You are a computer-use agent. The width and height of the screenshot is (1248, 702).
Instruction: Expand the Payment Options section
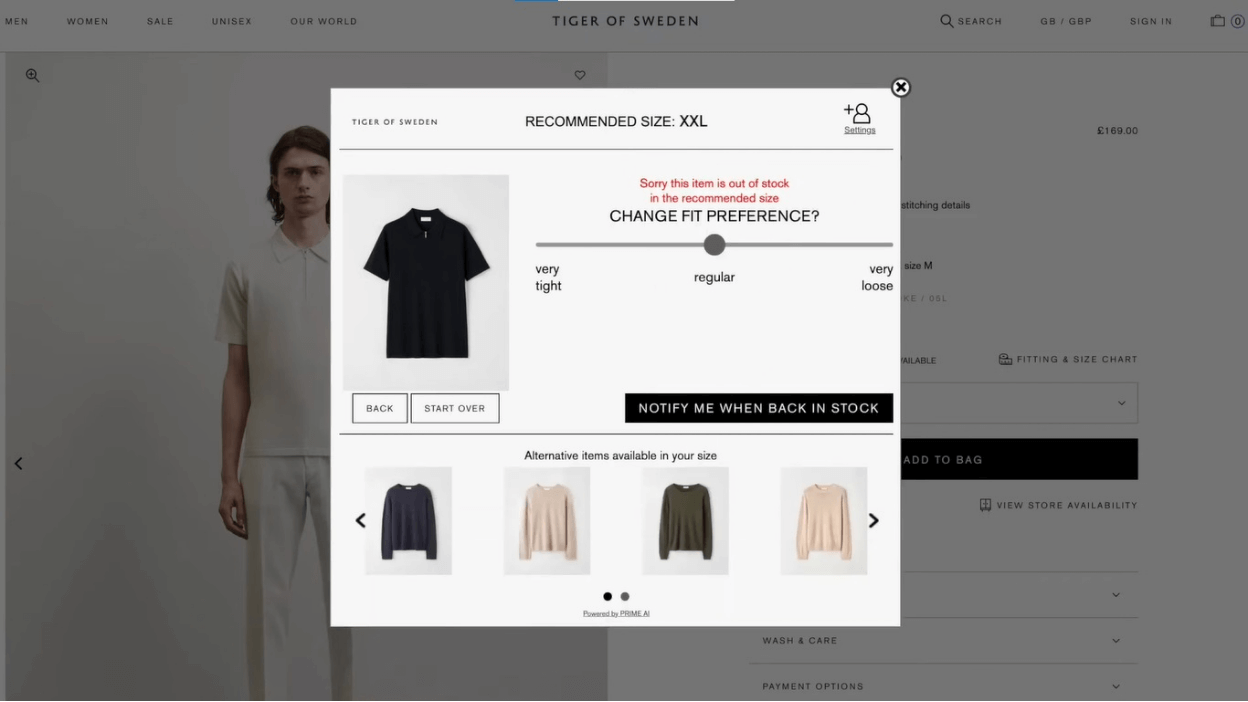(943, 686)
